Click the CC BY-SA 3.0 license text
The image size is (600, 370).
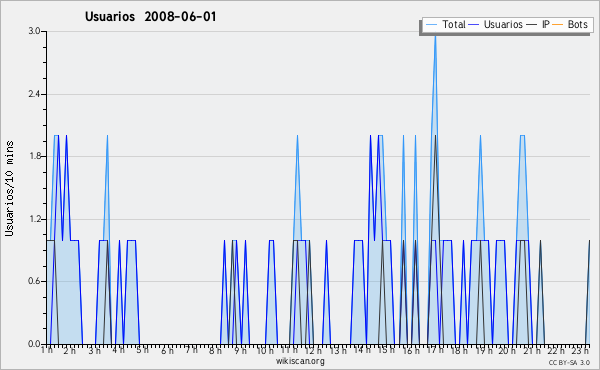pyautogui.click(x=569, y=362)
